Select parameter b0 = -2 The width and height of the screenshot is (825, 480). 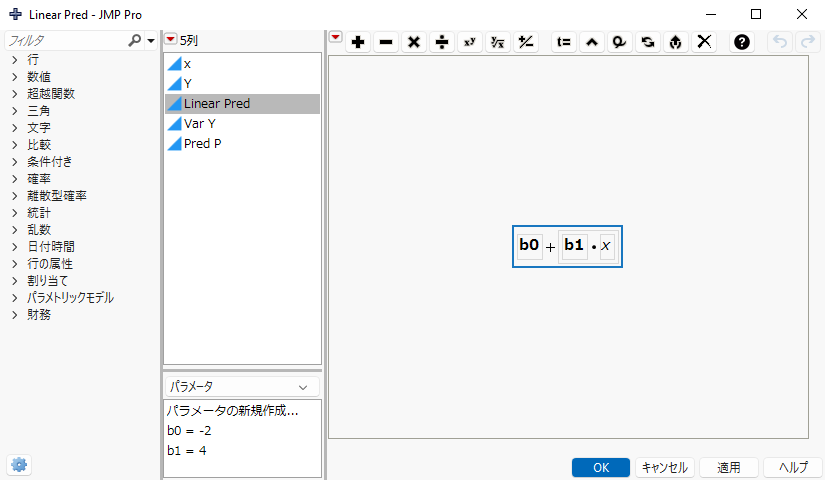tap(189, 431)
